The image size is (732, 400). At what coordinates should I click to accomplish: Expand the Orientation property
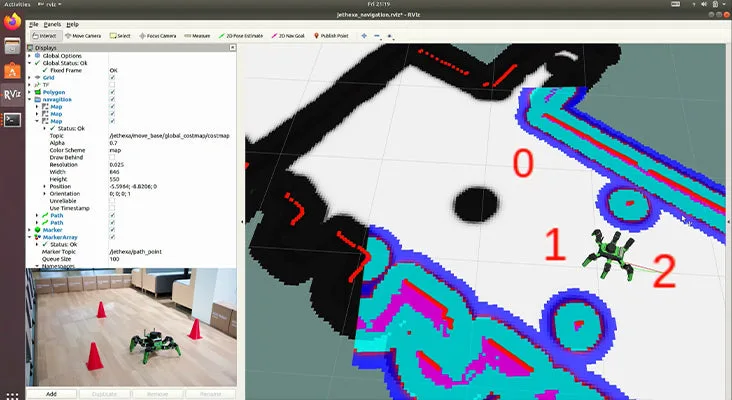coord(45,194)
